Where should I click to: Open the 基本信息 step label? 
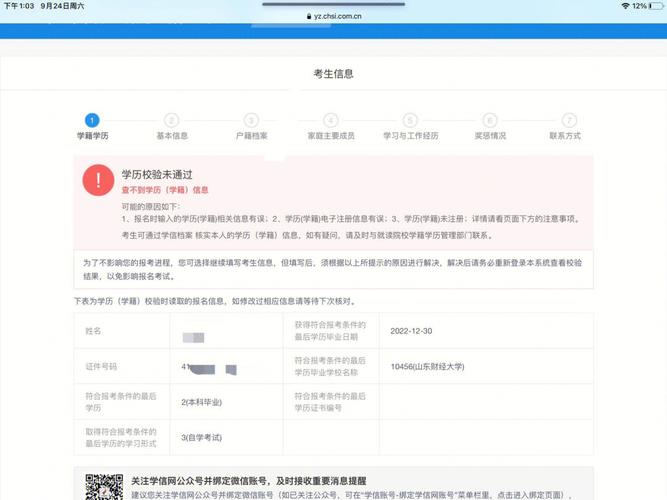(x=172, y=136)
